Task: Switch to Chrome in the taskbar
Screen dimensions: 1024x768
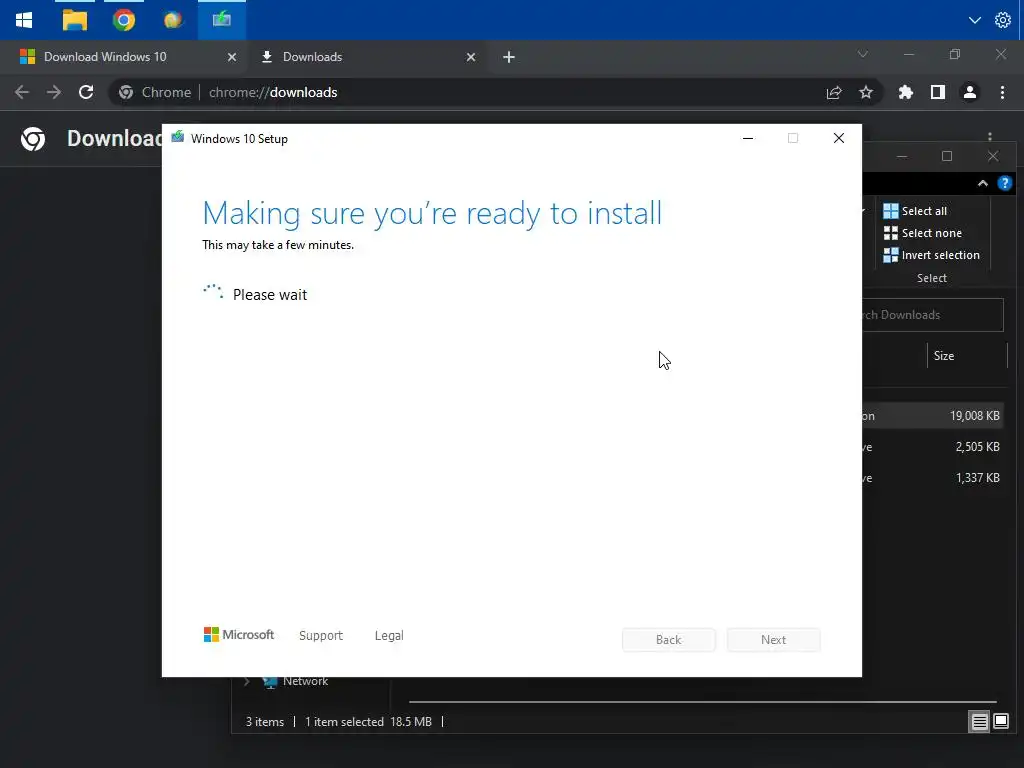Action: [123, 20]
